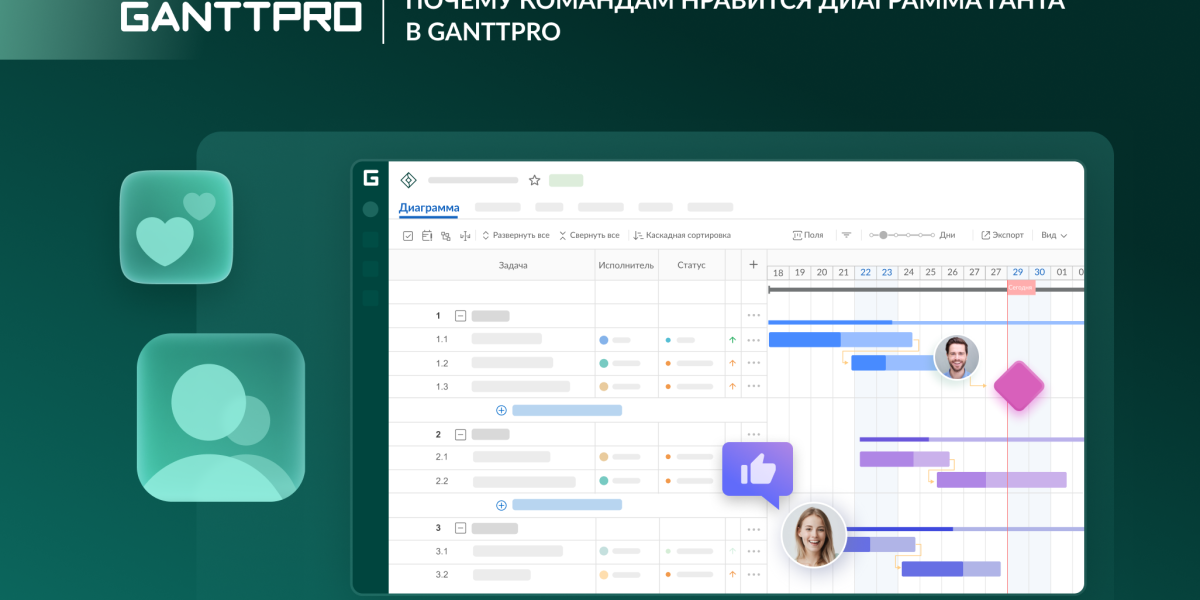Image resolution: width=1200 pixels, height=600 pixels.
Task: Open the Поля (Fields) settings
Action: 808,234
